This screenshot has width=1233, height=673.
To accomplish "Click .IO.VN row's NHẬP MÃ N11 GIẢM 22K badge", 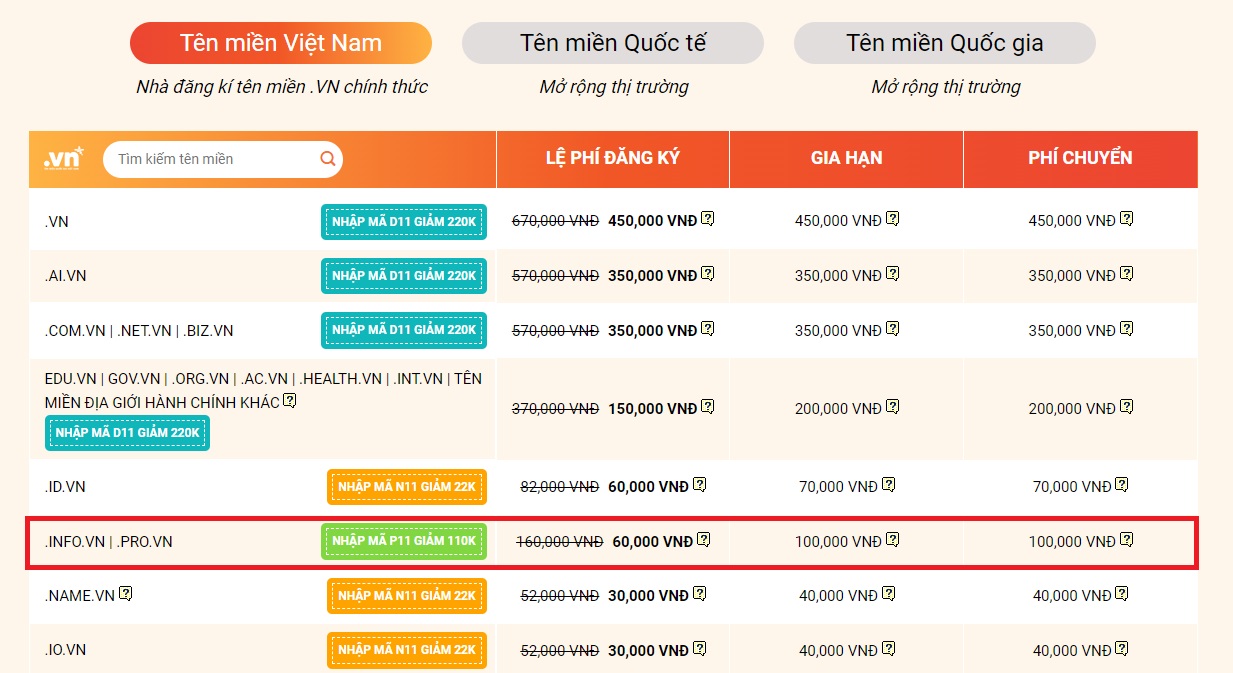I will (x=407, y=650).
